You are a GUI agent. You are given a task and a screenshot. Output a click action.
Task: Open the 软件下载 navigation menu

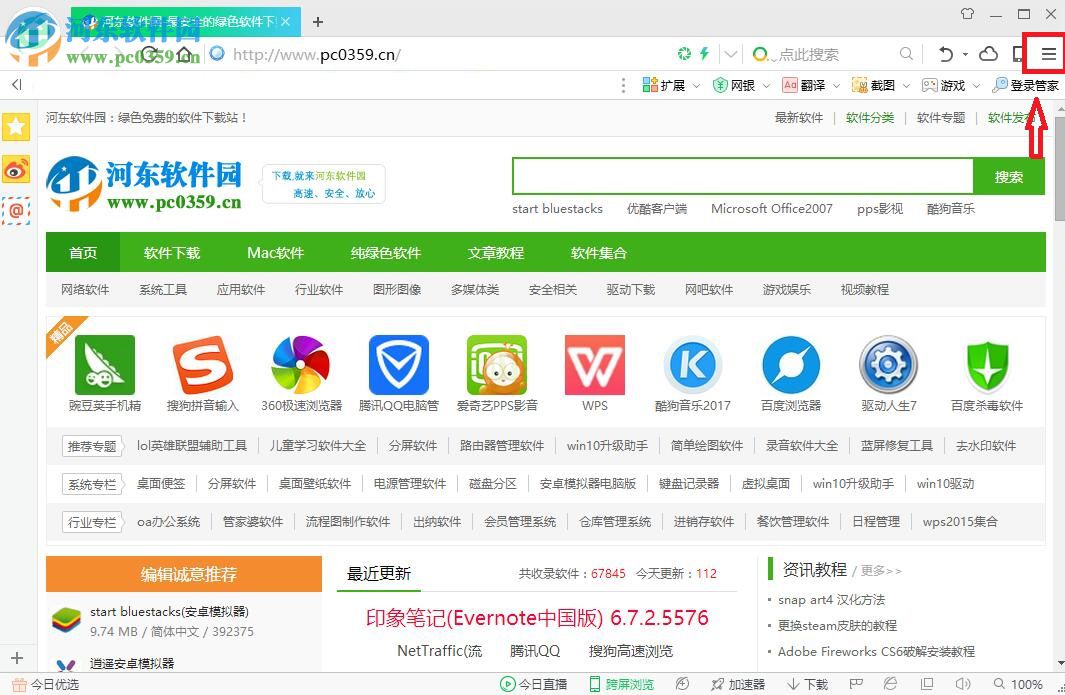tap(171, 253)
